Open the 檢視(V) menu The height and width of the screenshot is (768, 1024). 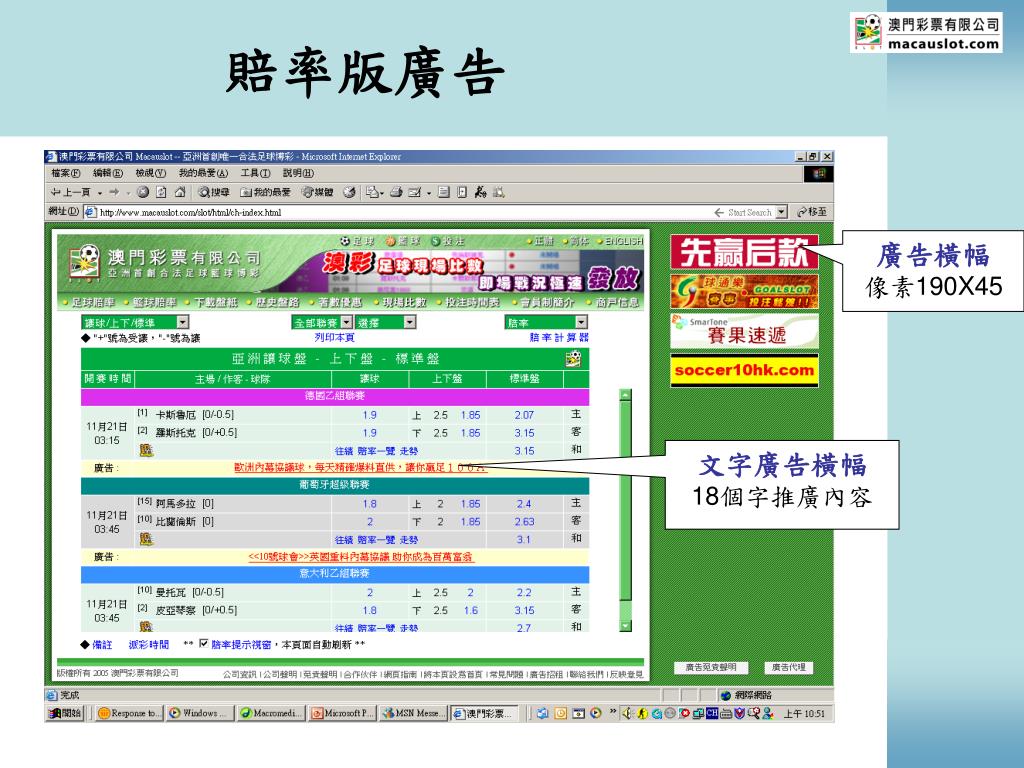point(150,173)
